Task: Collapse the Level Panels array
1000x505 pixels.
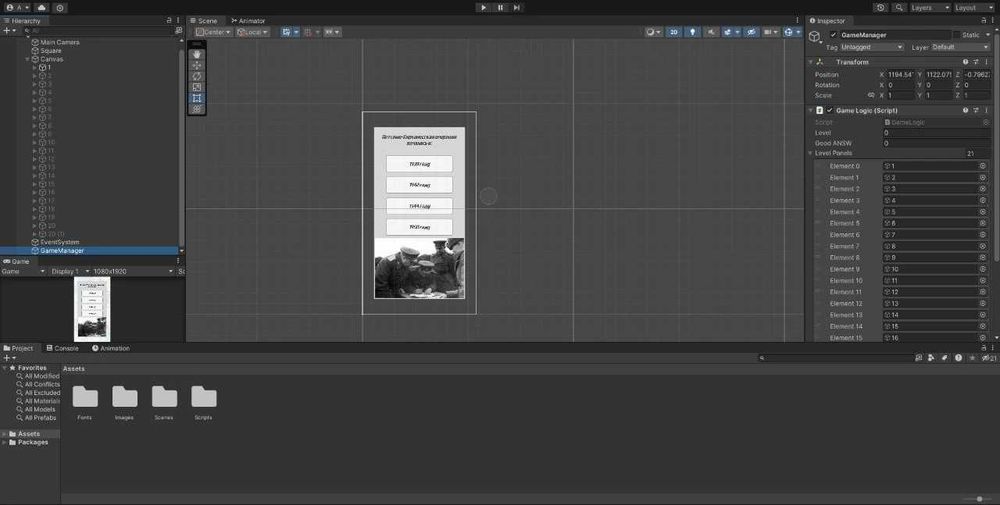Action: [x=811, y=153]
